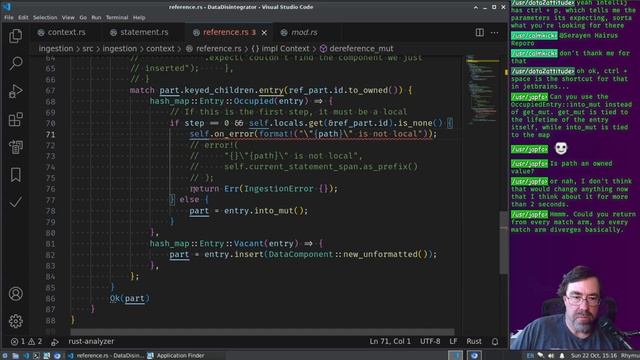Open the Selection menu

(x=45, y=18)
